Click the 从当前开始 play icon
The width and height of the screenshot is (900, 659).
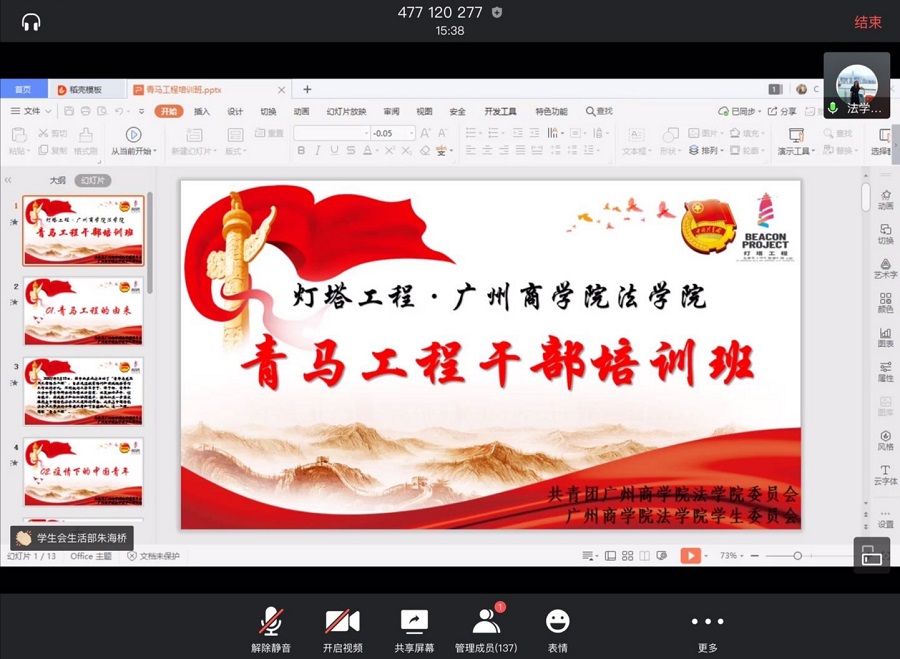click(133, 135)
